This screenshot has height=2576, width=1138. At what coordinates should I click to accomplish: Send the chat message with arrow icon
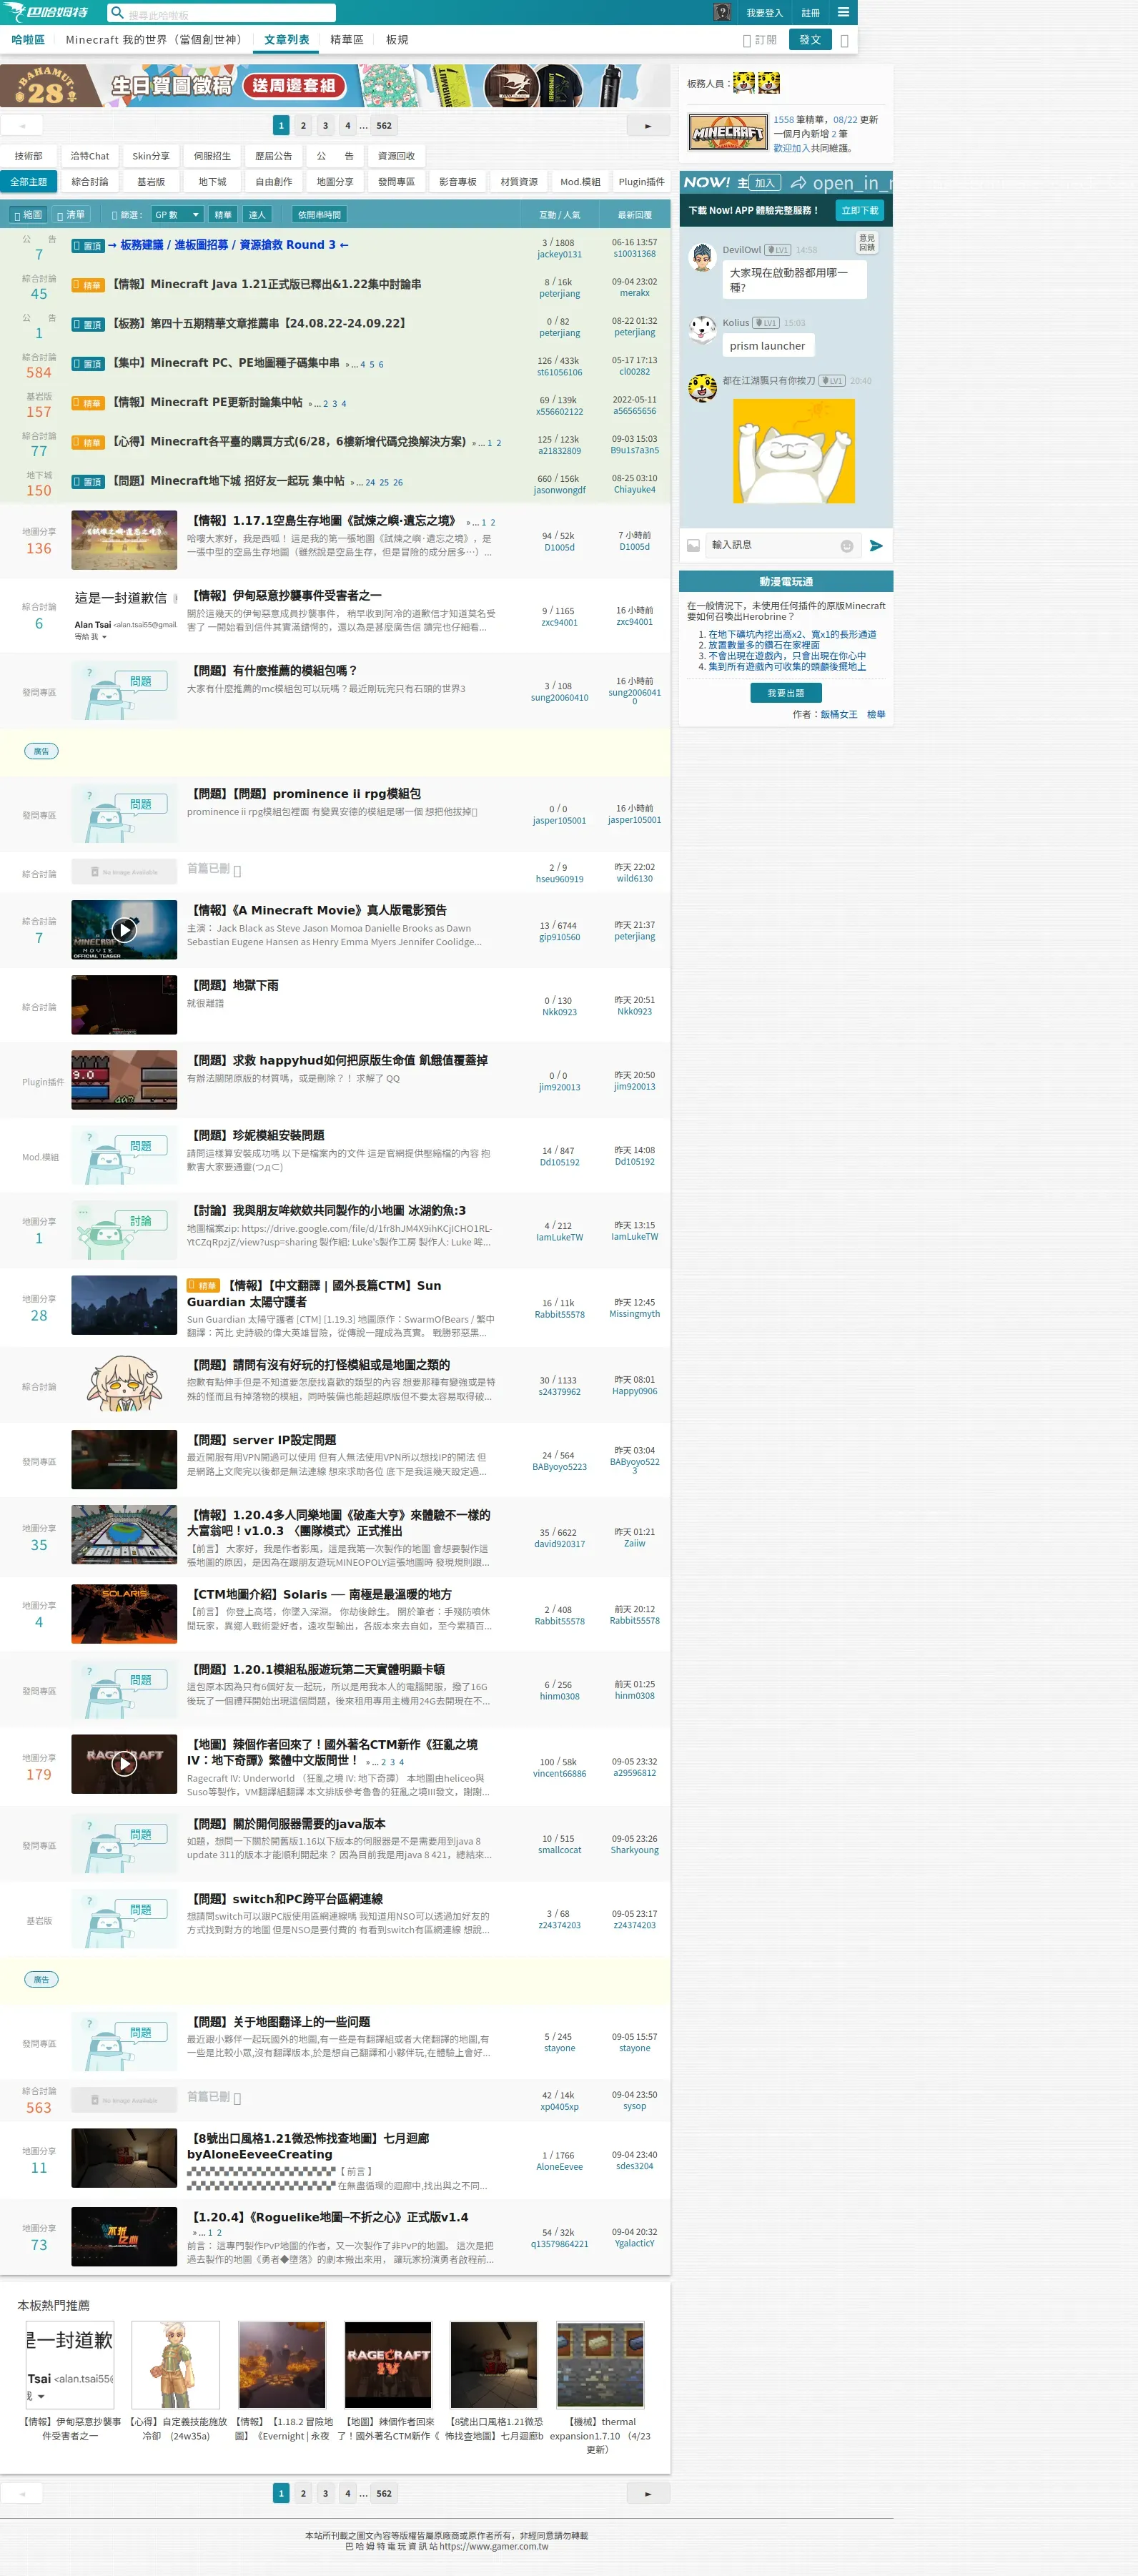click(x=876, y=545)
